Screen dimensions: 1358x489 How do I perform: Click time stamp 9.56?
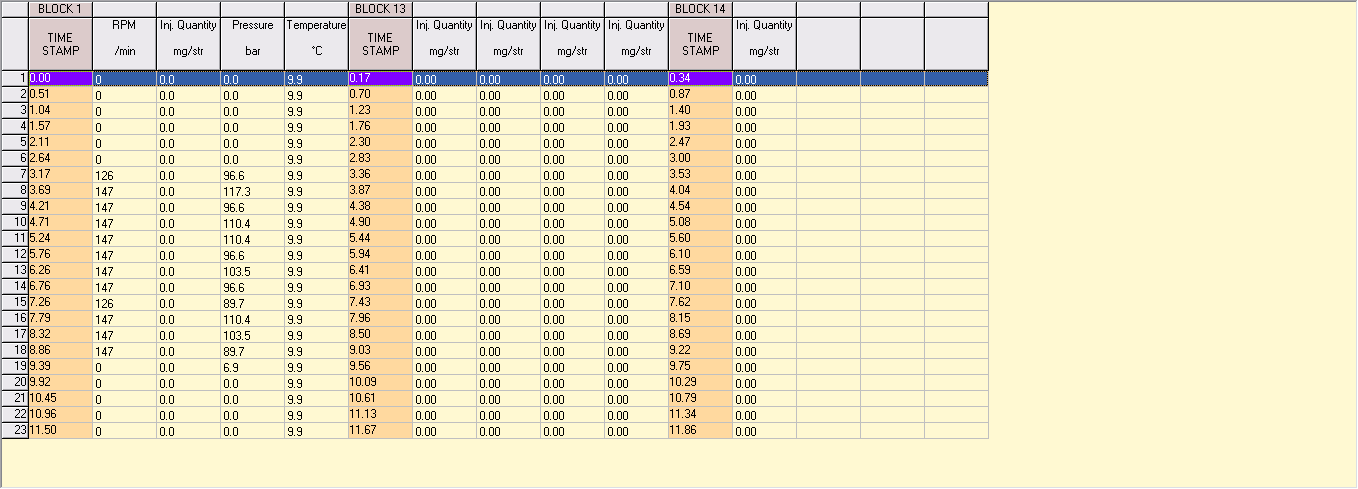pos(380,366)
